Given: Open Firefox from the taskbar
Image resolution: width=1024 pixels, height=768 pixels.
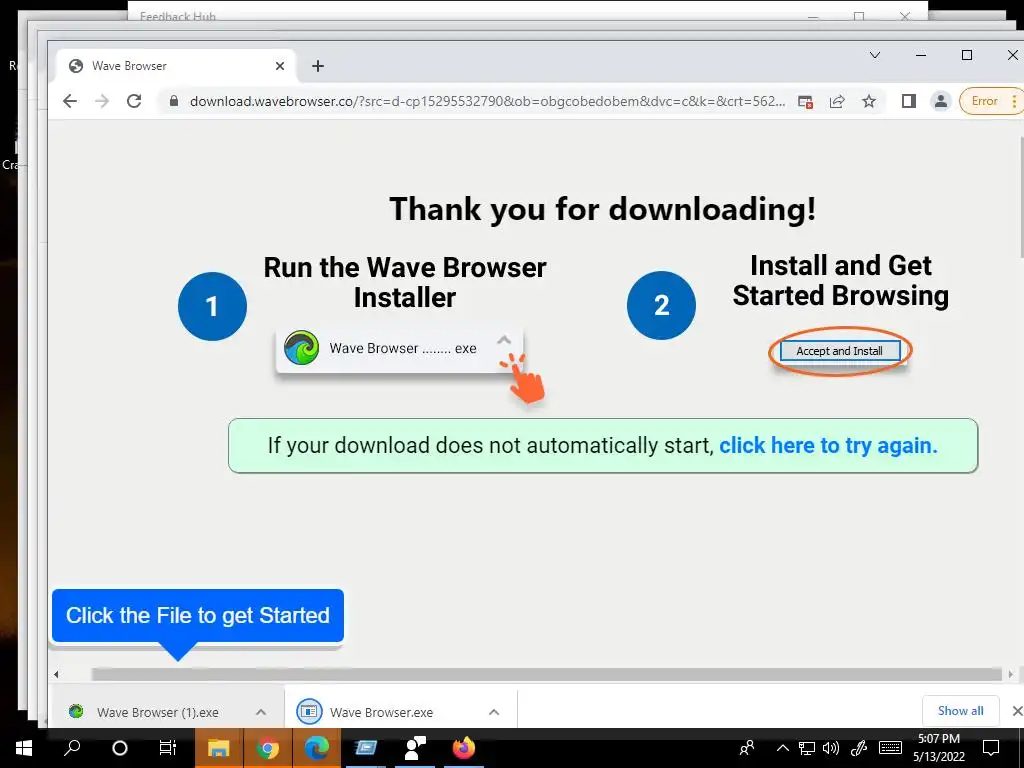Looking at the screenshot, I should [464, 748].
